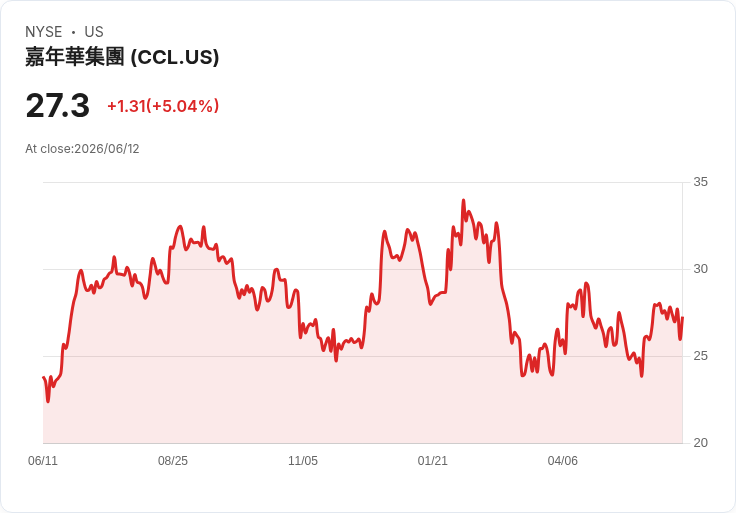The height and width of the screenshot is (513, 736).
Task: Click the price line's low after the 01/21 peak
Action: [523, 375]
